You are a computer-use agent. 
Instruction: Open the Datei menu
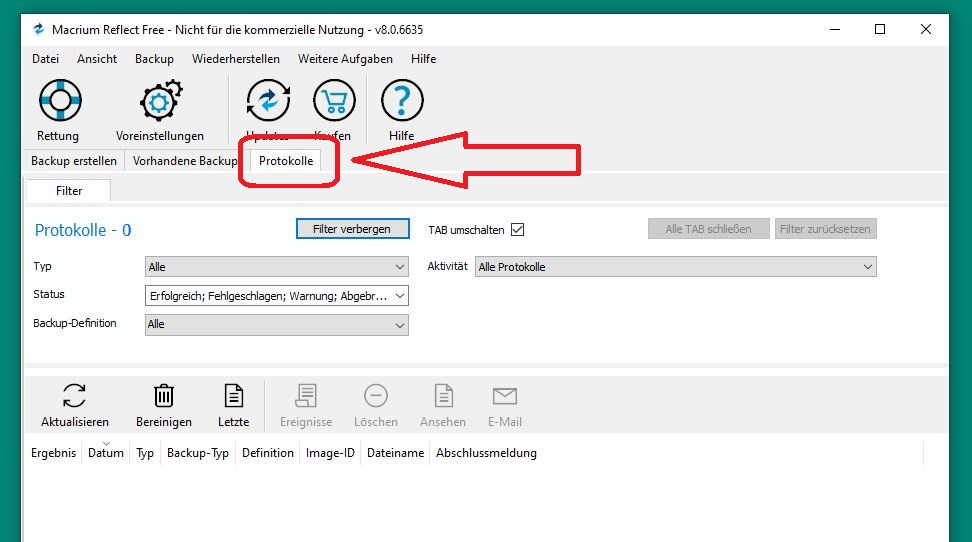click(45, 59)
